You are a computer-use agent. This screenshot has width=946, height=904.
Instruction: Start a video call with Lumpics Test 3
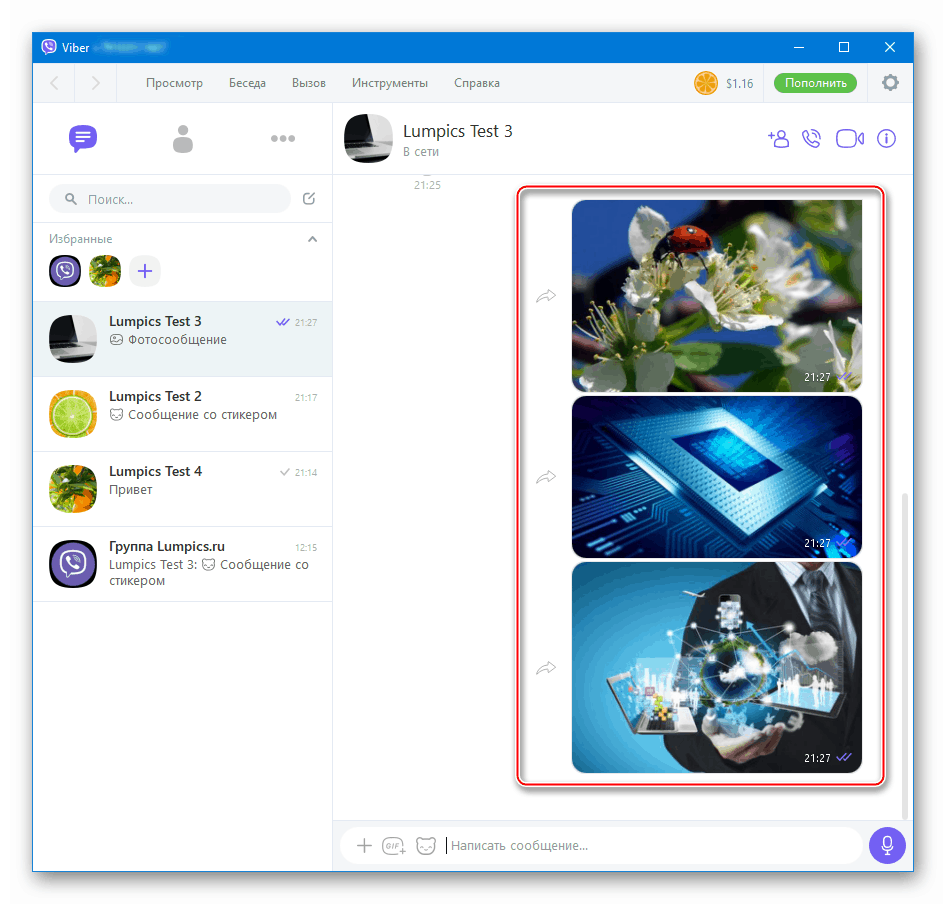tap(849, 138)
